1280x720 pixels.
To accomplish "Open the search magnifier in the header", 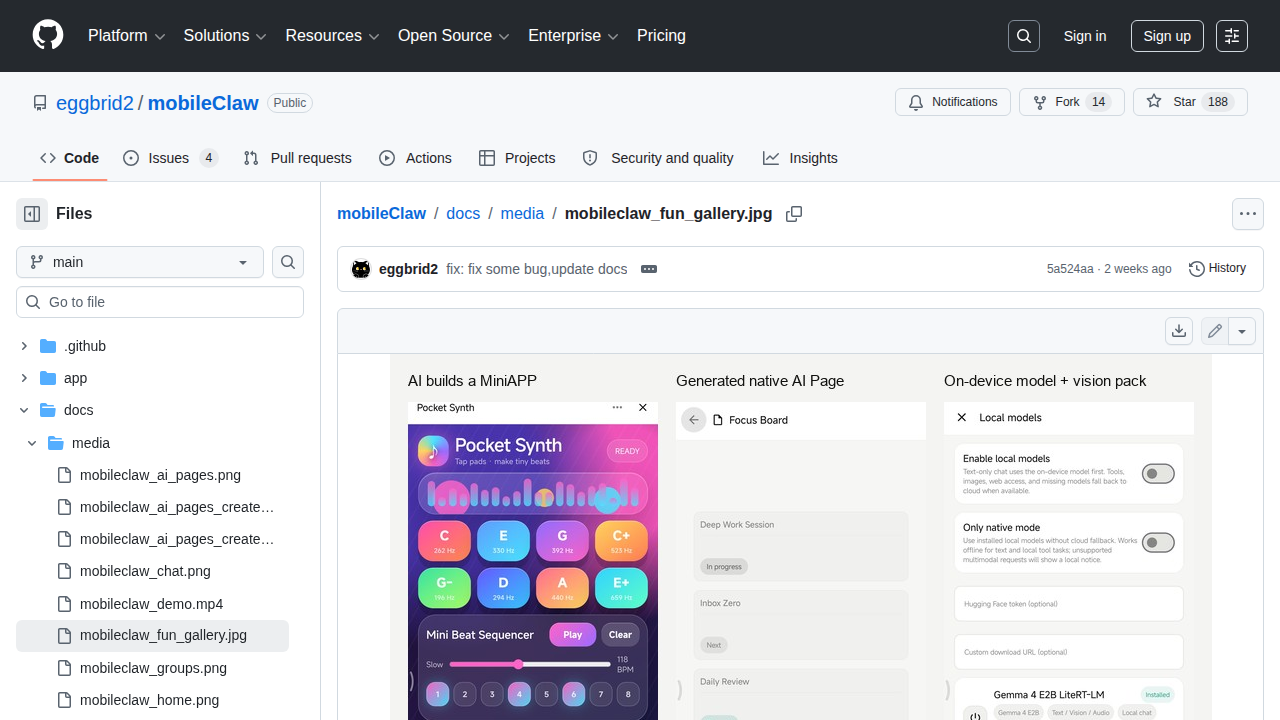I will pyautogui.click(x=1024, y=36).
